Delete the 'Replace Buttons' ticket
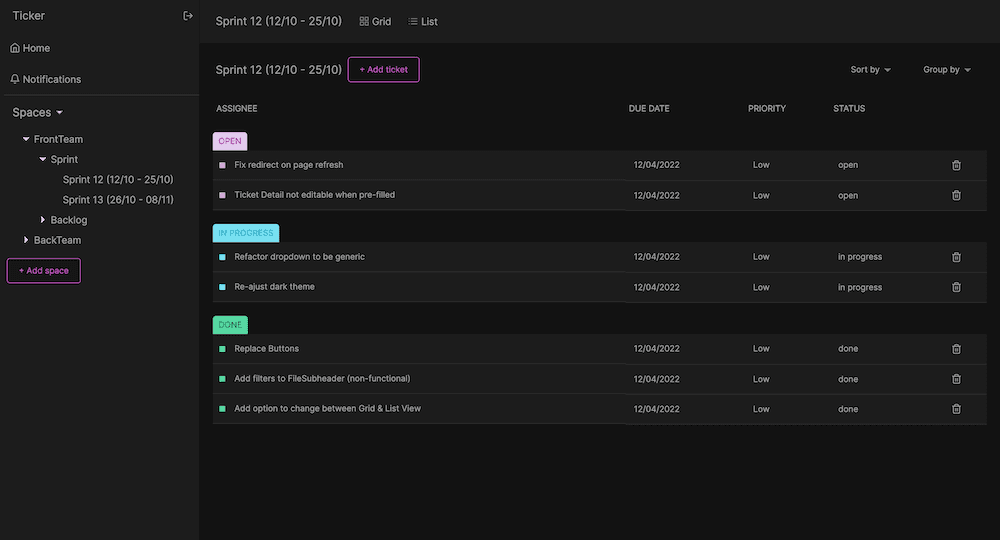Image resolution: width=1000 pixels, height=540 pixels. point(956,349)
